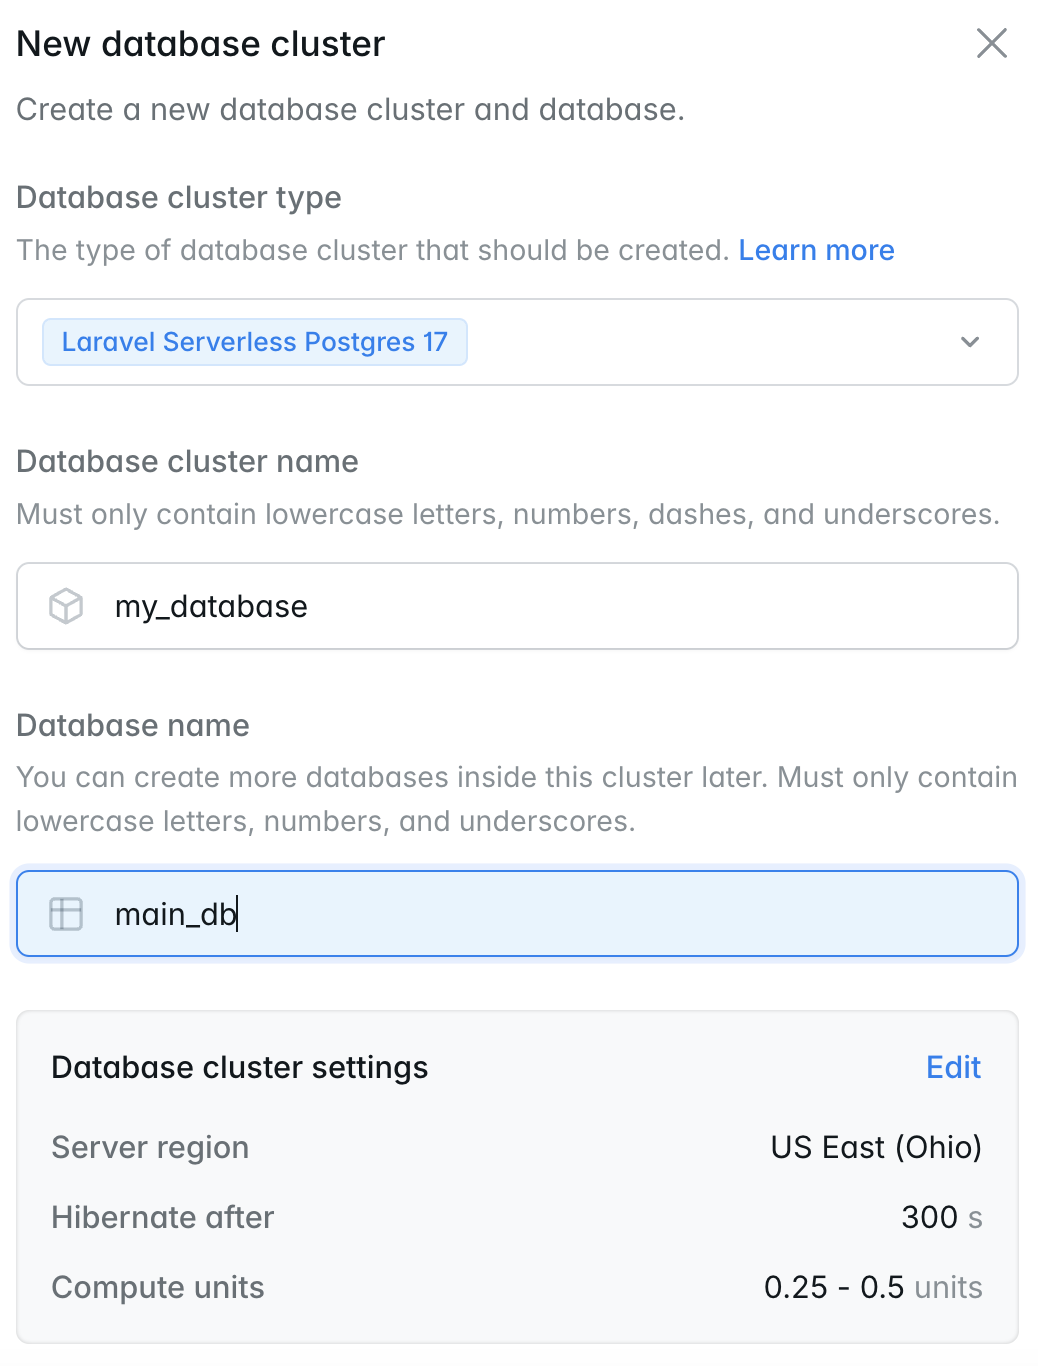Image resolution: width=1038 pixels, height=1366 pixels.
Task: Click the Database cluster name label
Action: [x=188, y=461]
